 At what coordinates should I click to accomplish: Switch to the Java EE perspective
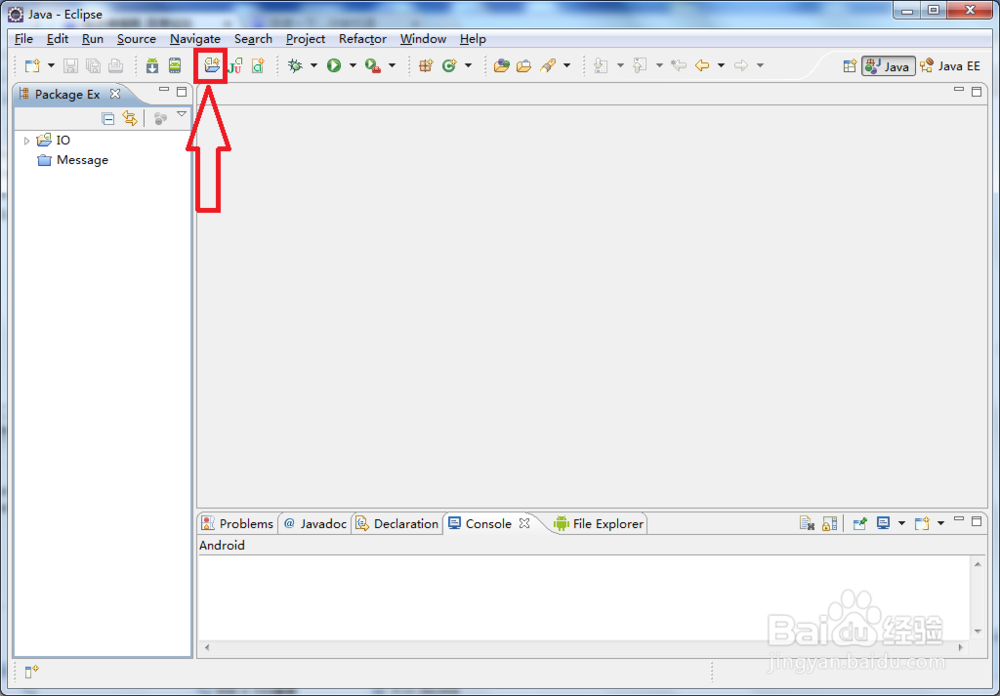950,66
